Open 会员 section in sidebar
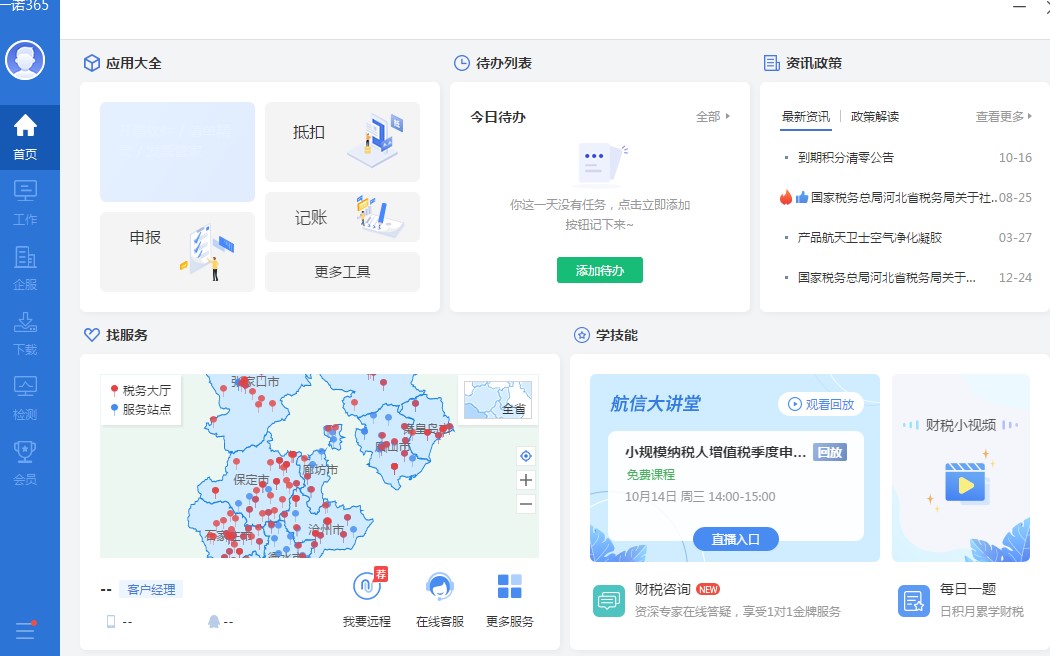Screen dimensions: 1050x656 pyautogui.click(x=25, y=463)
